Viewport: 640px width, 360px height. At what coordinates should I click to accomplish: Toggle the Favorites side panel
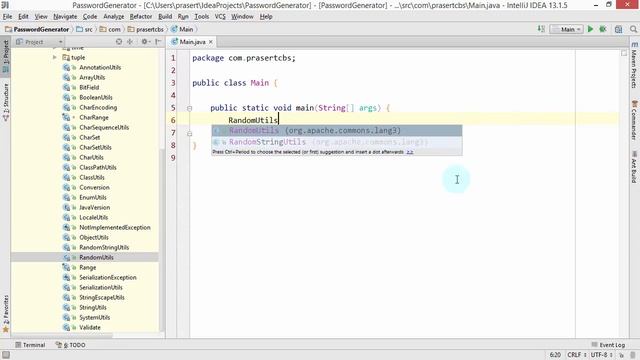click(6, 313)
